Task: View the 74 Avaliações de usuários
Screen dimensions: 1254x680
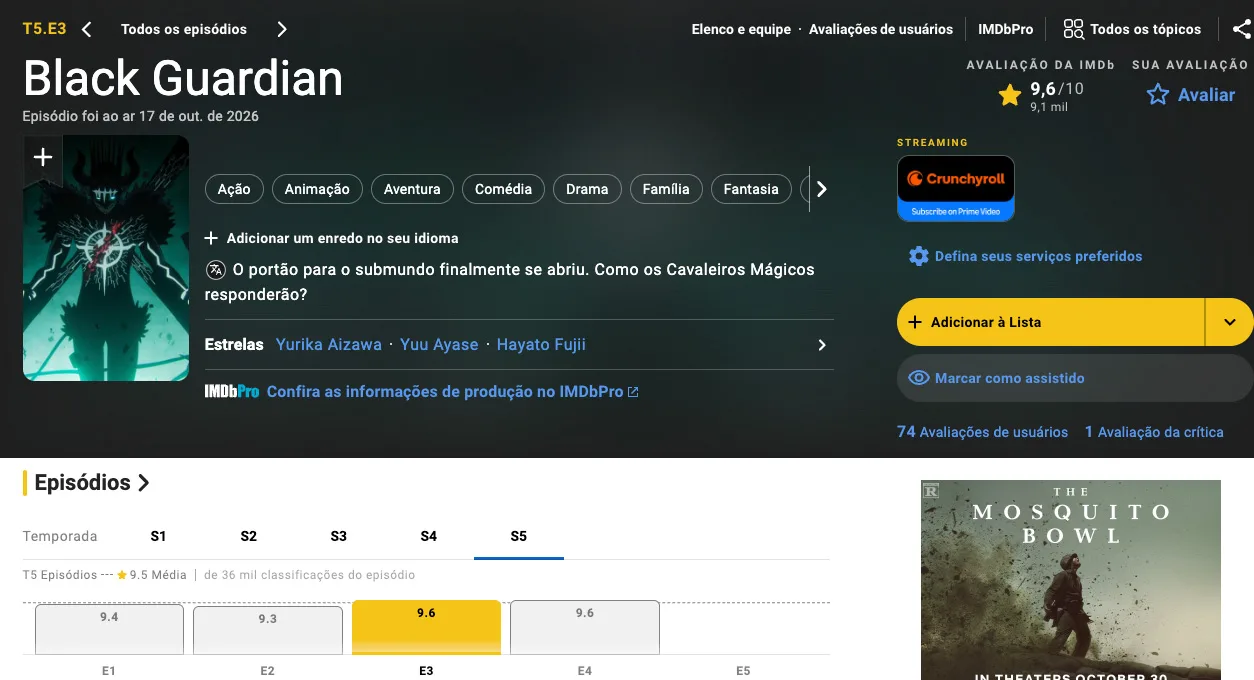Action: 983,432
